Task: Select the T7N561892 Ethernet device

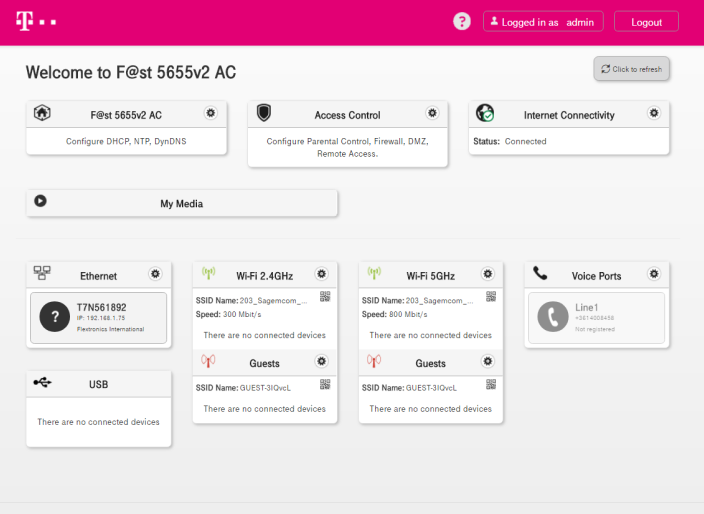Action: point(98,318)
